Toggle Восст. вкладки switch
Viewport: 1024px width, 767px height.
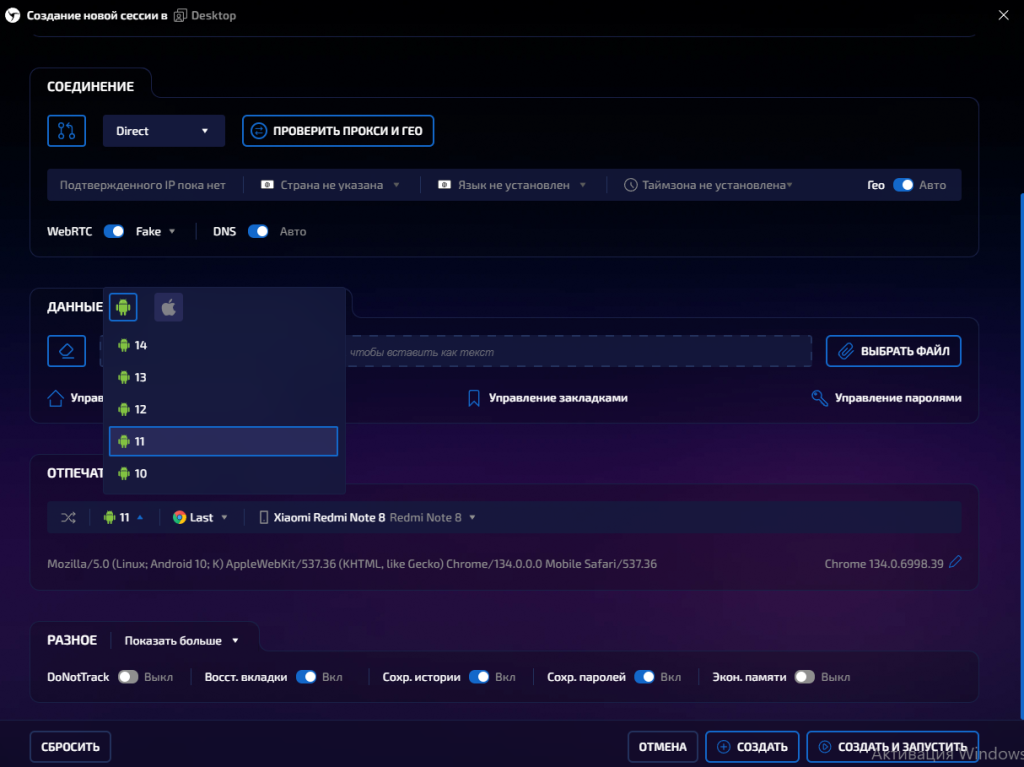click(306, 677)
